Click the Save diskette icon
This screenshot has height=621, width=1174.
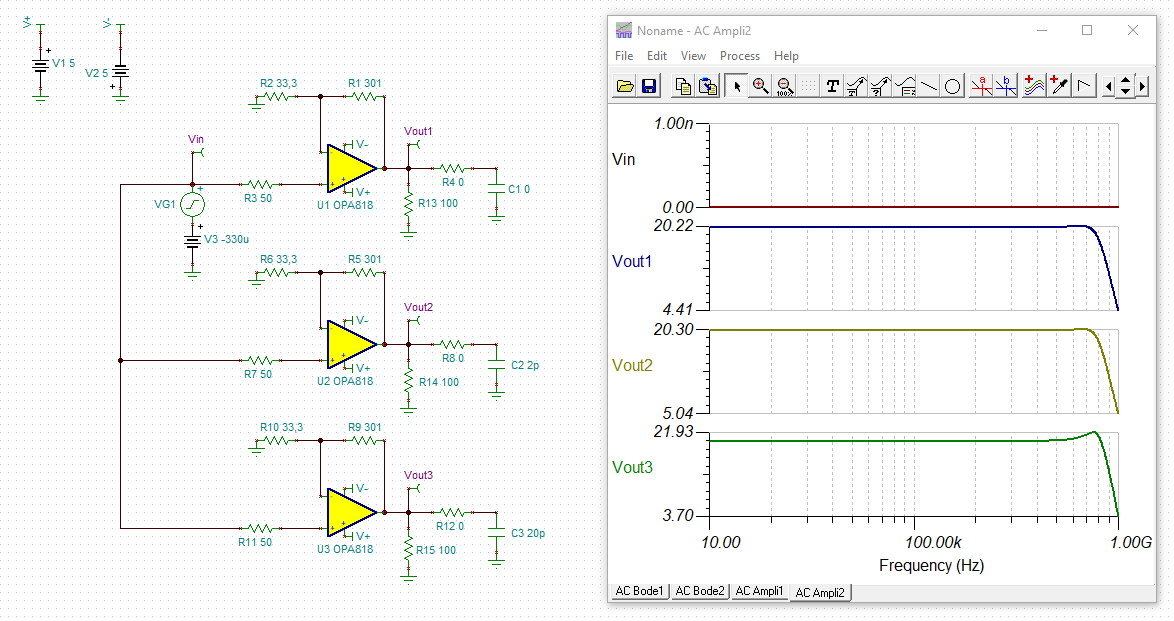648,86
